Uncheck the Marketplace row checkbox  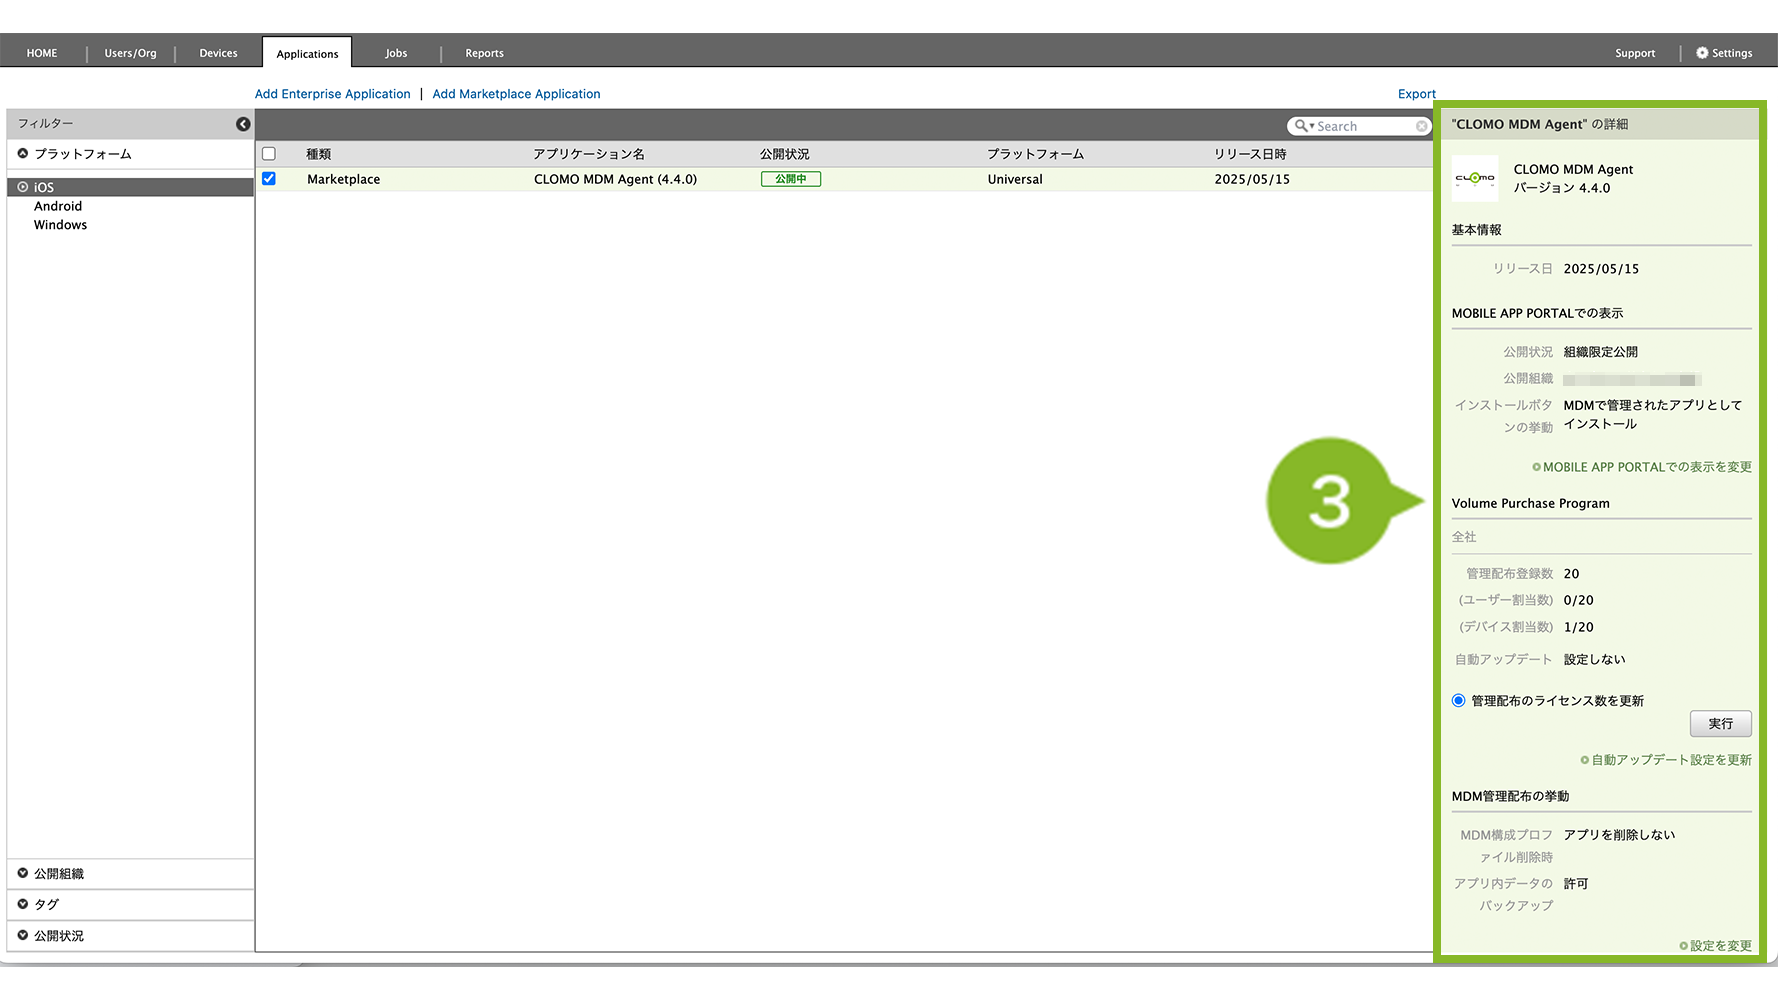coord(269,179)
